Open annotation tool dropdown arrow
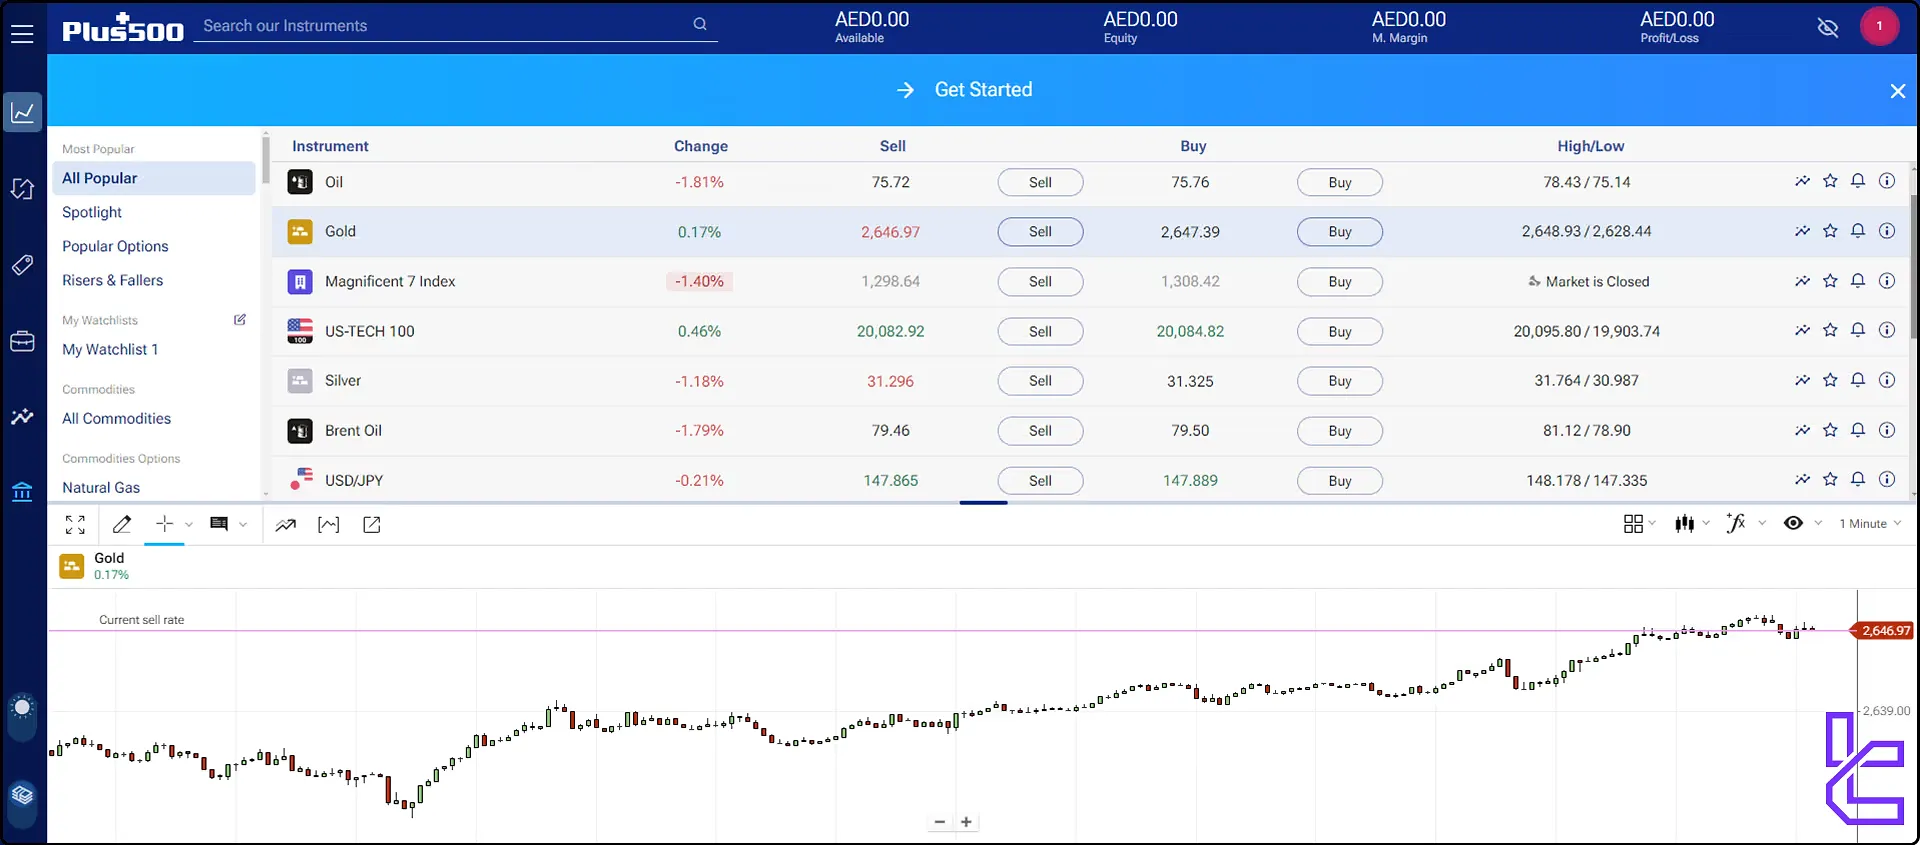The width and height of the screenshot is (1920, 845). [x=243, y=524]
